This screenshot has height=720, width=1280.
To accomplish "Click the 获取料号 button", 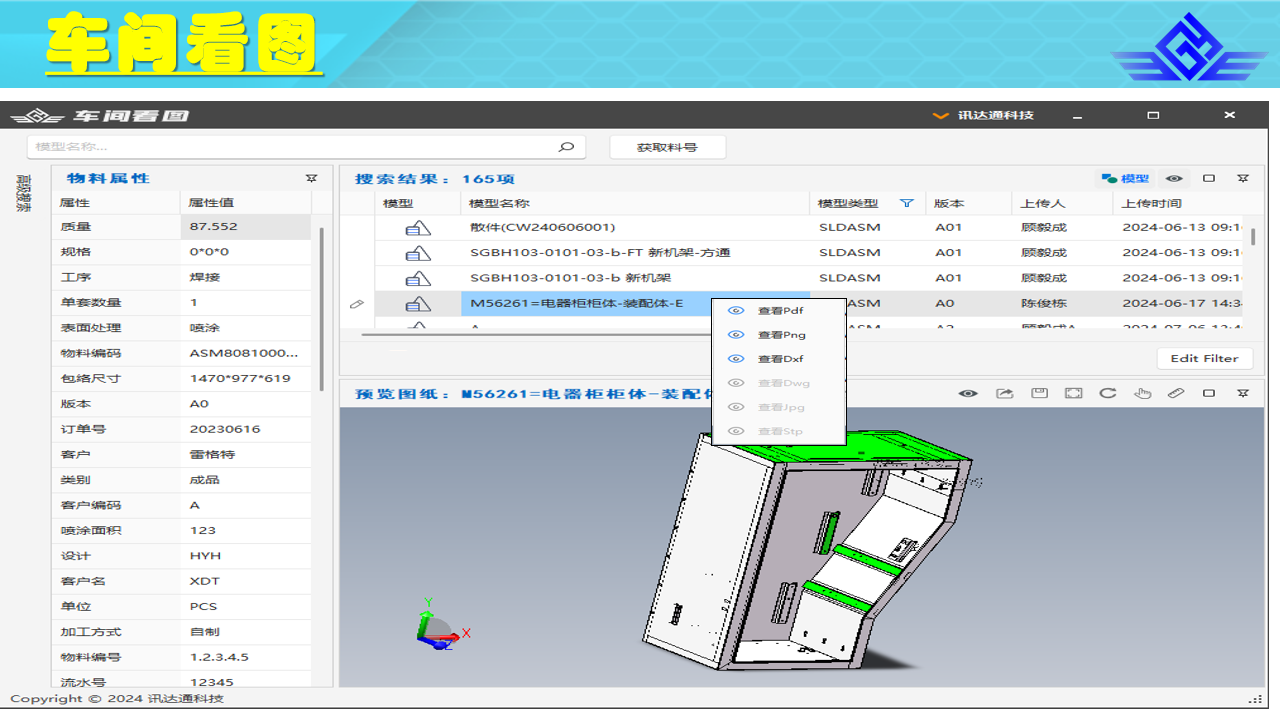I will click(x=667, y=147).
